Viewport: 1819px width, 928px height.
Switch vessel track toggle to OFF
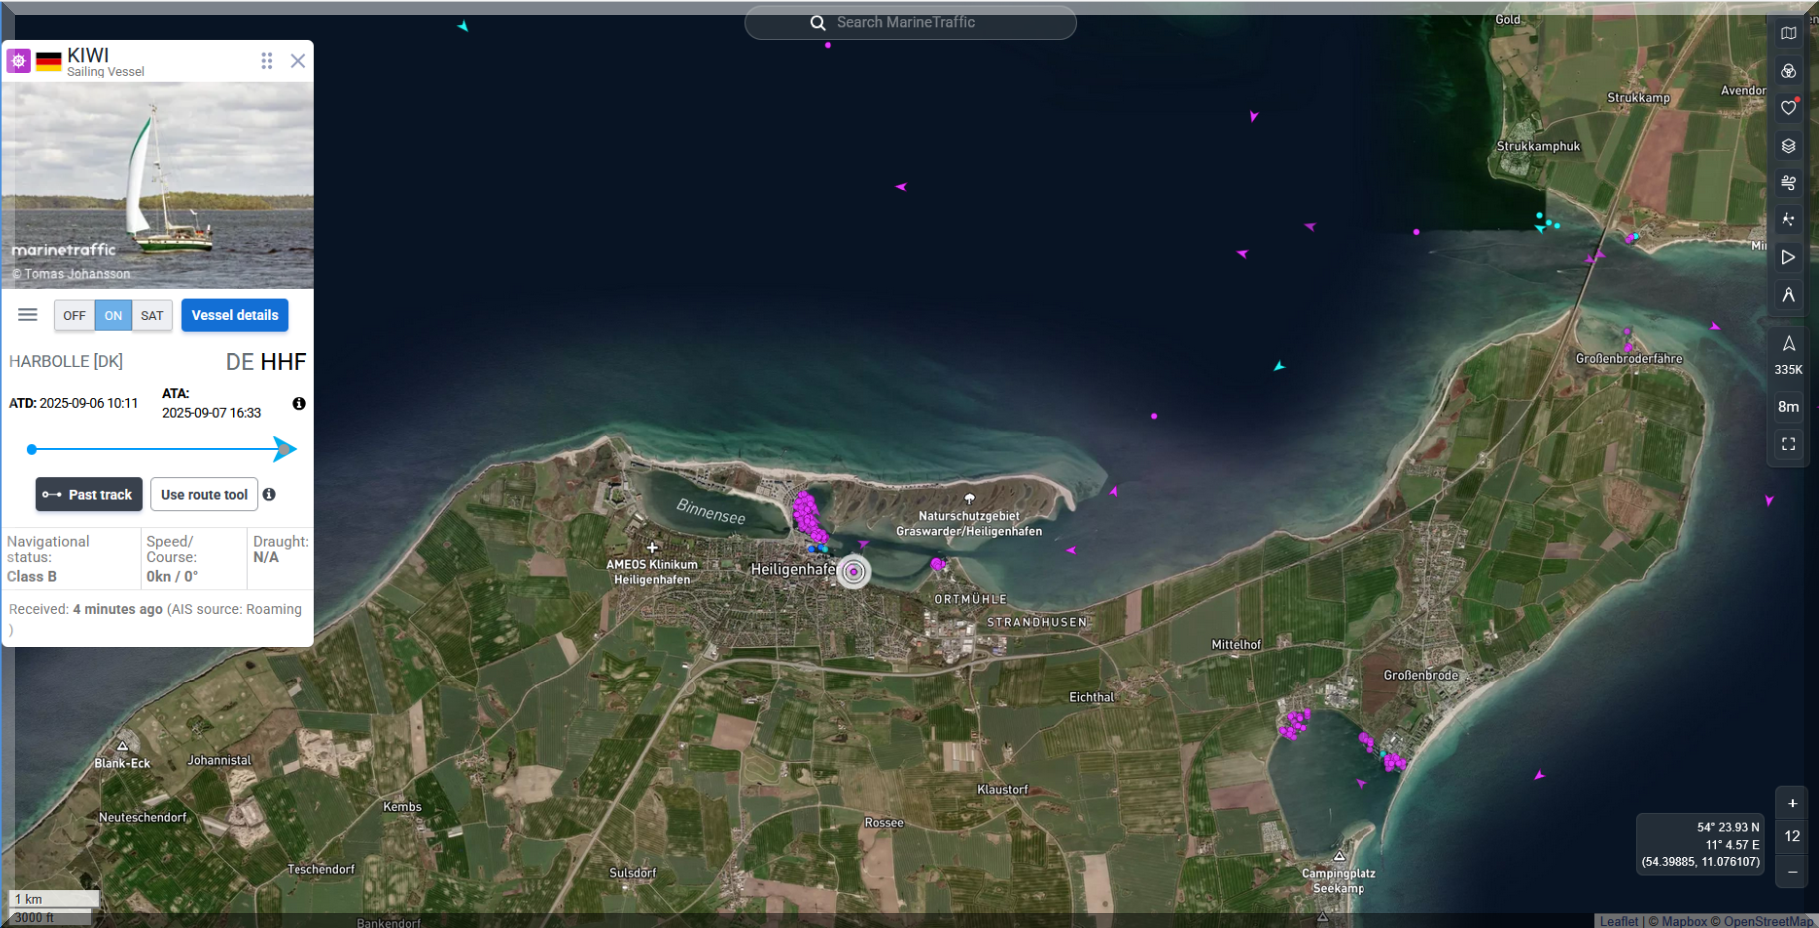pyautogui.click(x=74, y=316)
